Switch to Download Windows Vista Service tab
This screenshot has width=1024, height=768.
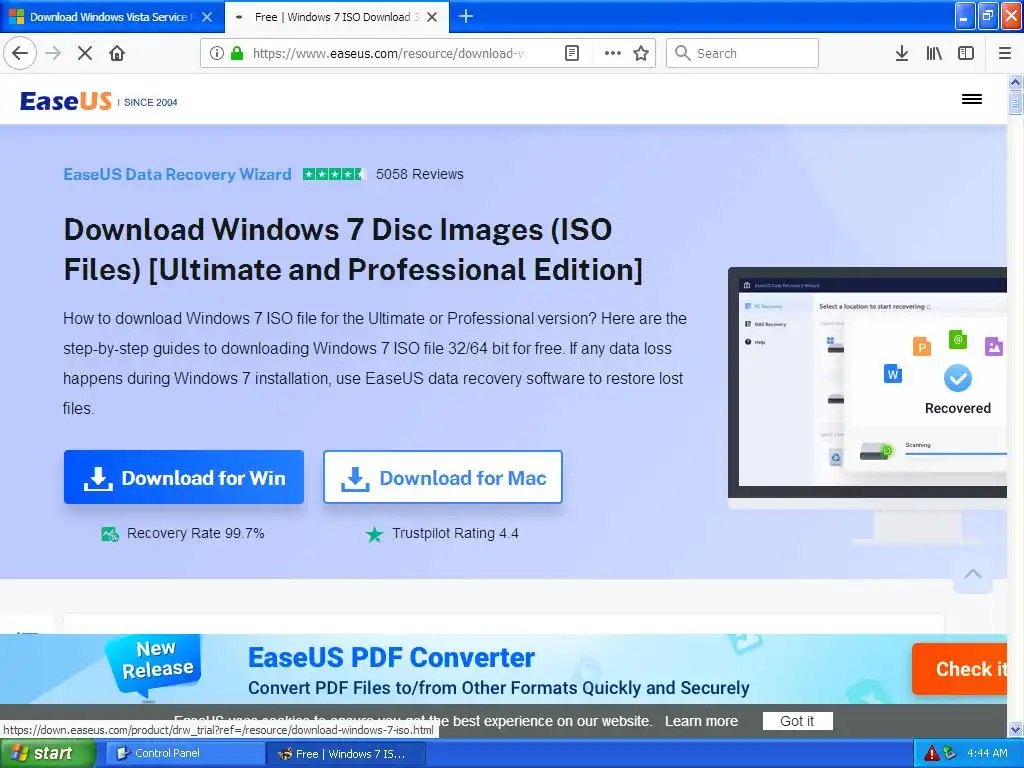click(x=112, y=17)
